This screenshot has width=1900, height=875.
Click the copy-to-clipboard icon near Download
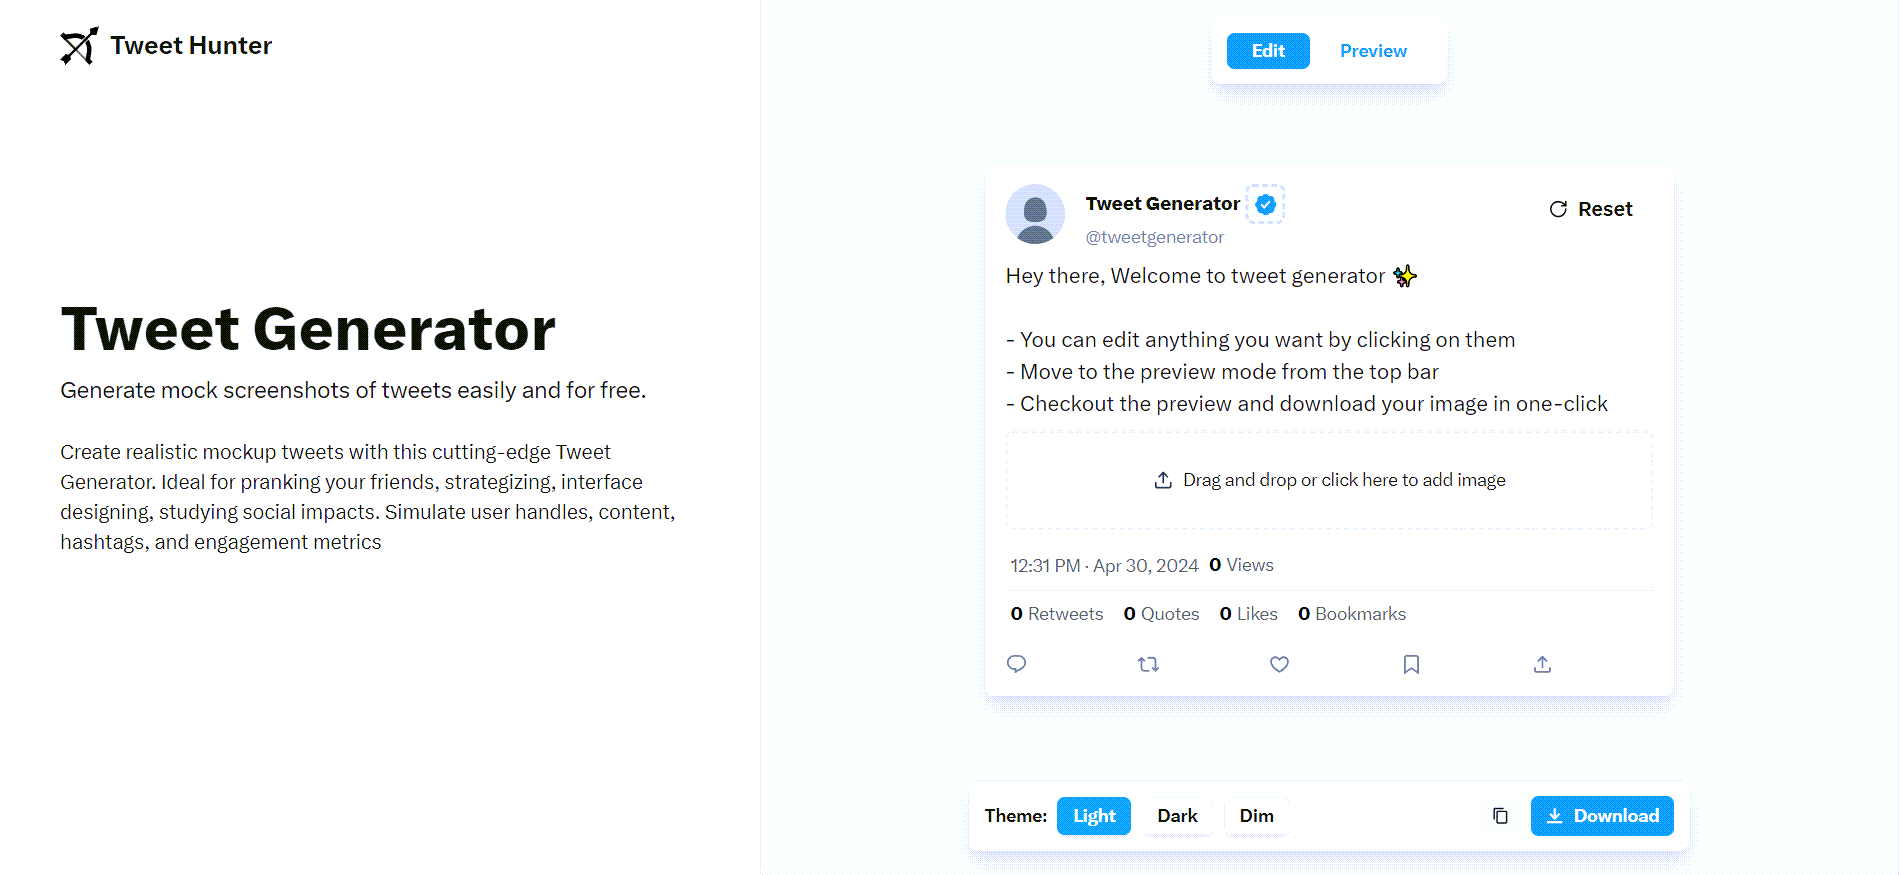pyautogui.click(x=1500, y=815)
